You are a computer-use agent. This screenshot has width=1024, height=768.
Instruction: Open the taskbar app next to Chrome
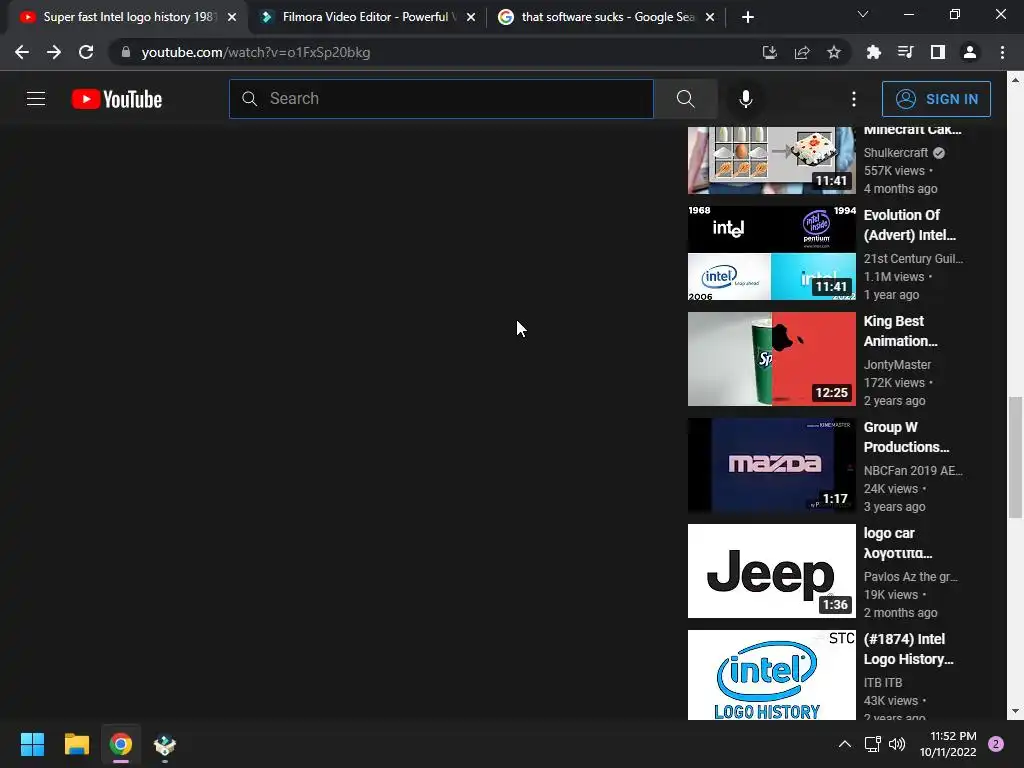(x=165, y=745)
